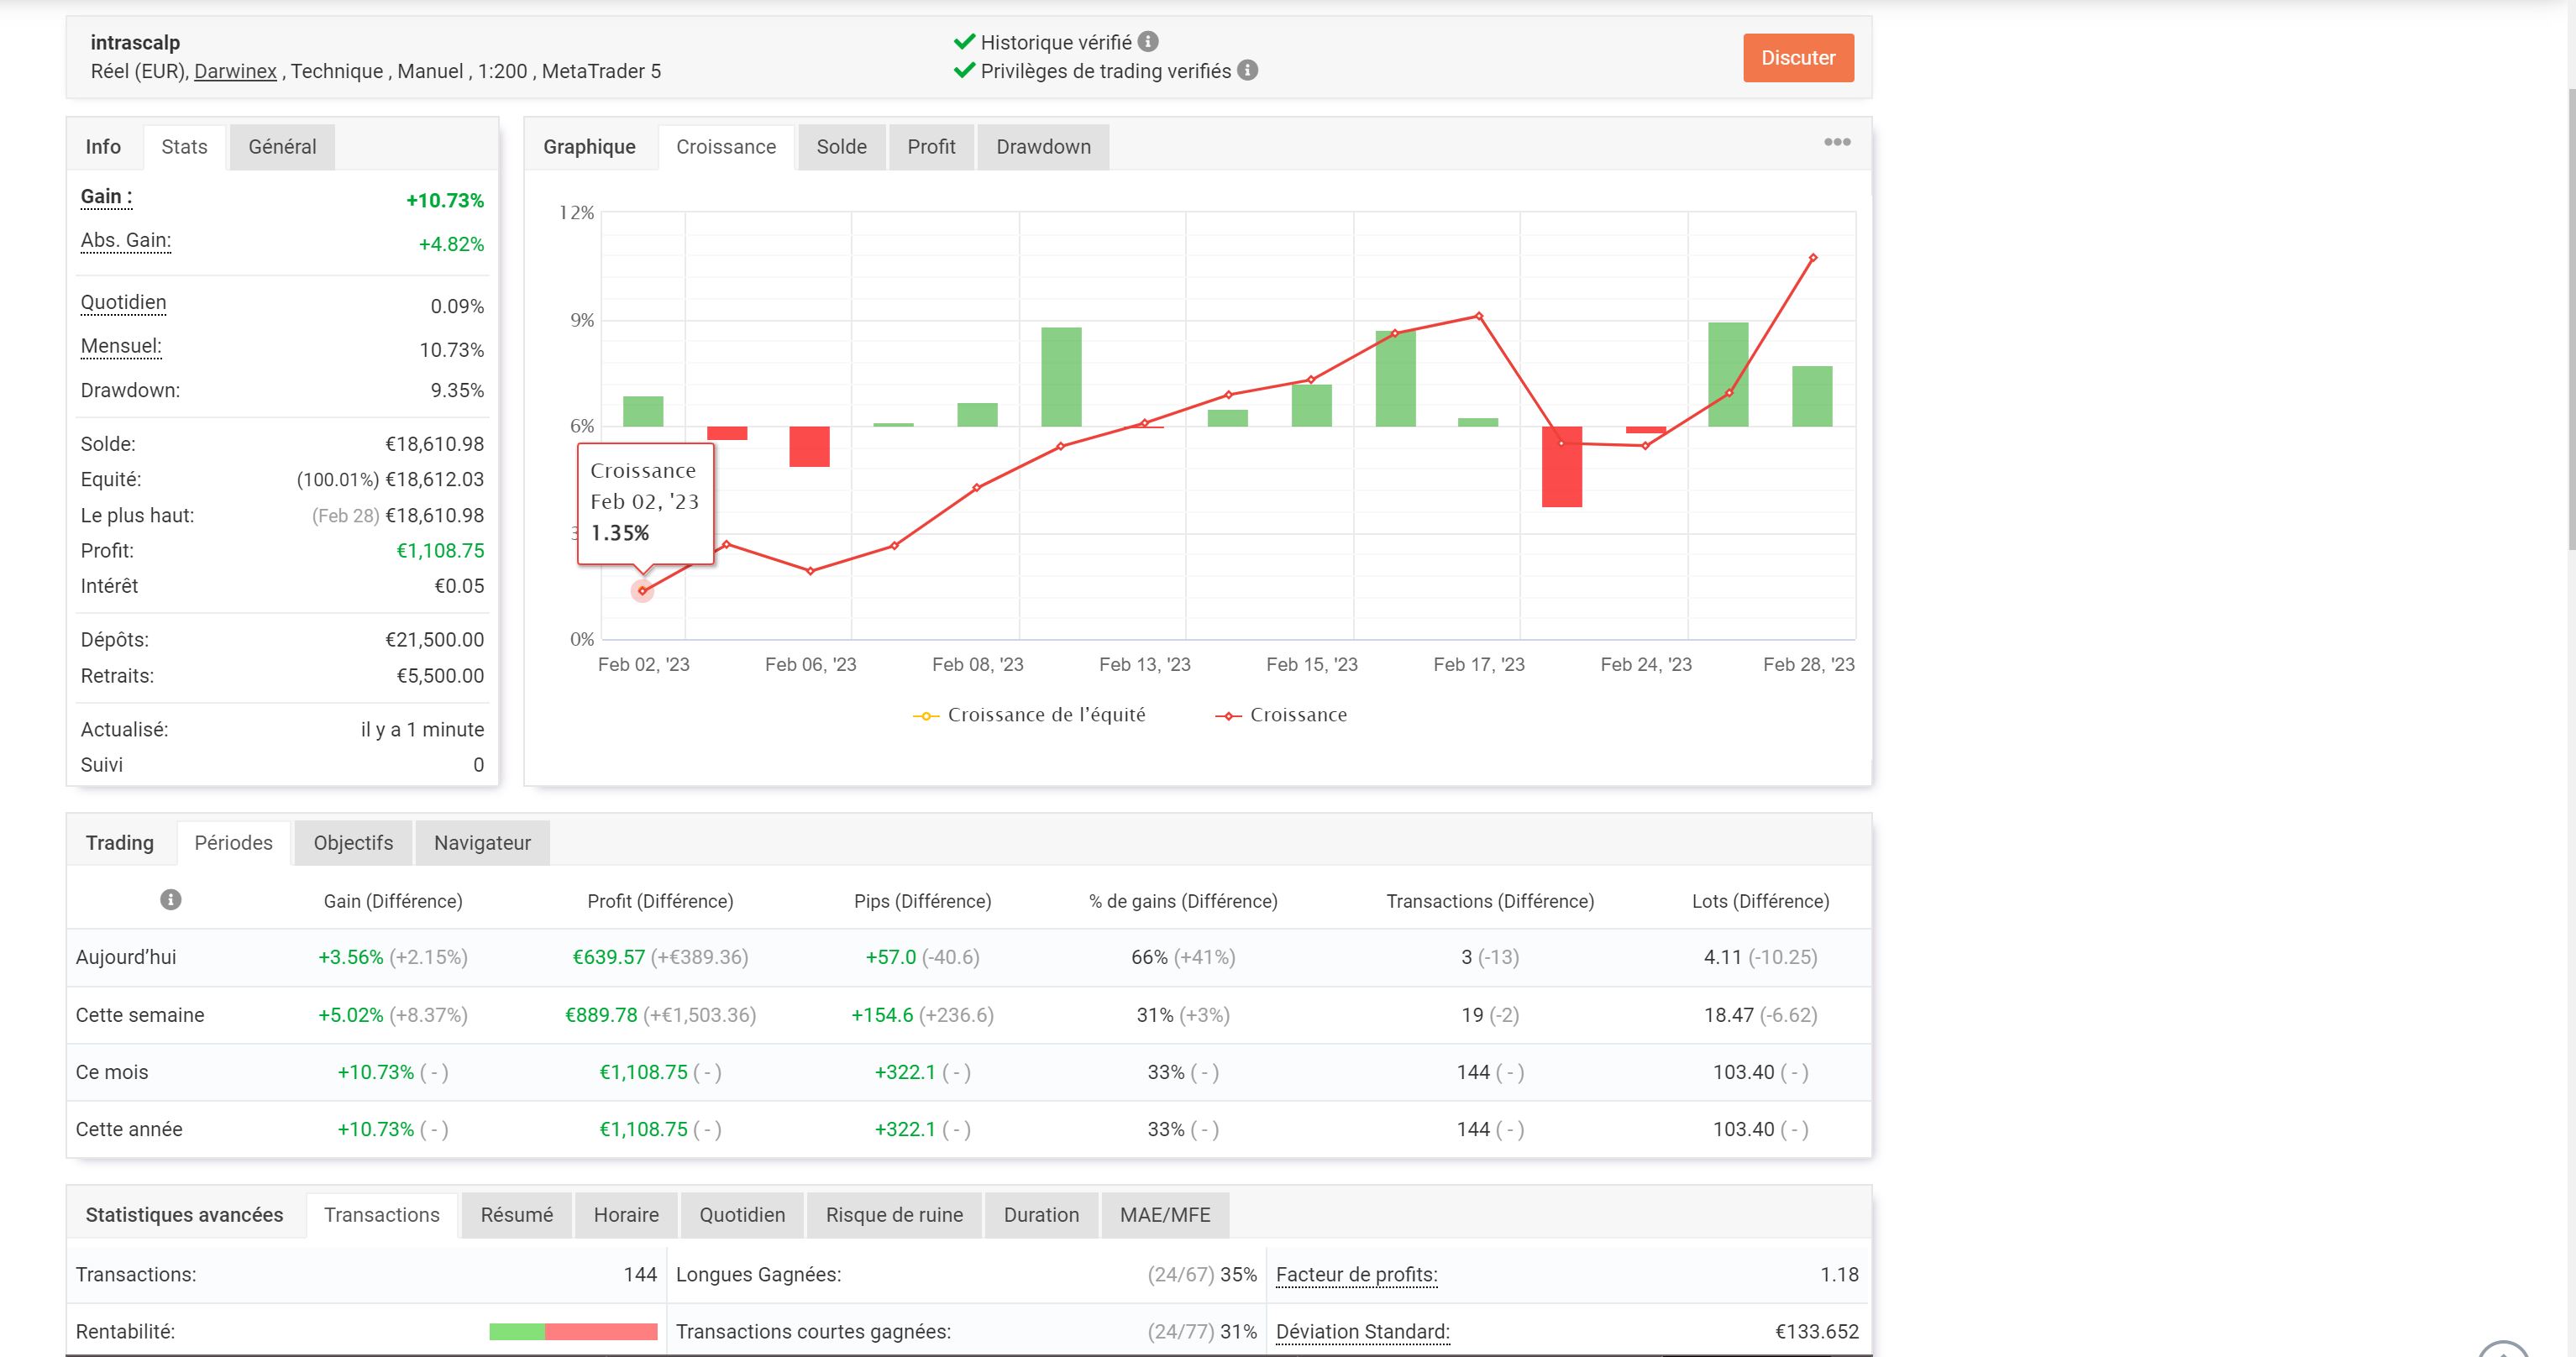The height and width of the screenshot is (1357, 2576).
Task: Select the Drawdown chart tab
Action: tap(1042, 147)
